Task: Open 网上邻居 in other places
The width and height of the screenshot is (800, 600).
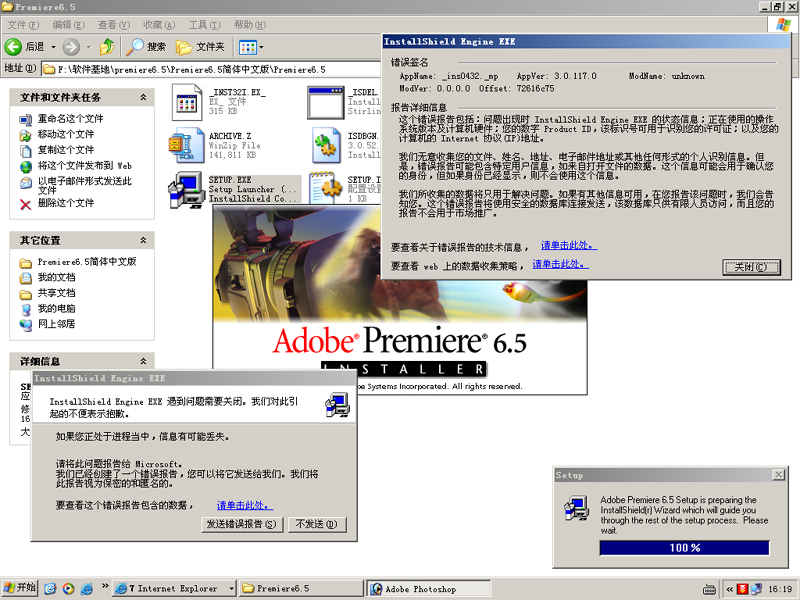Action: [x=57, y=323]
